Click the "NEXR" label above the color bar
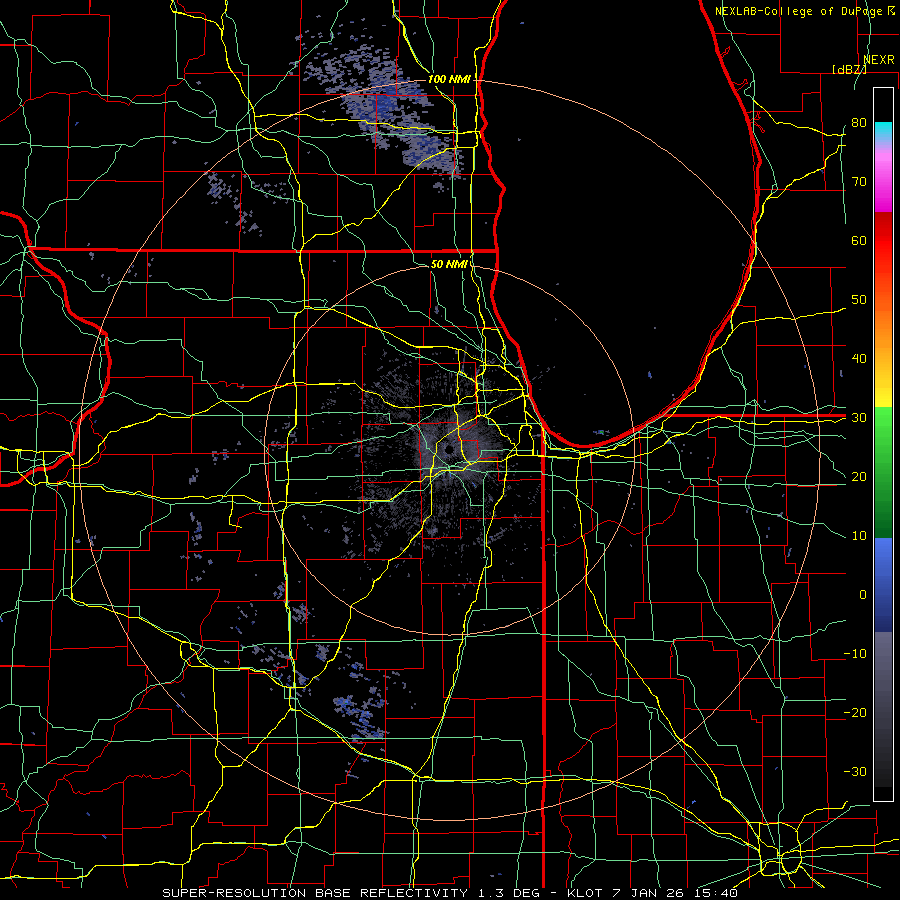900x900 pixels. tap(879, 60)
